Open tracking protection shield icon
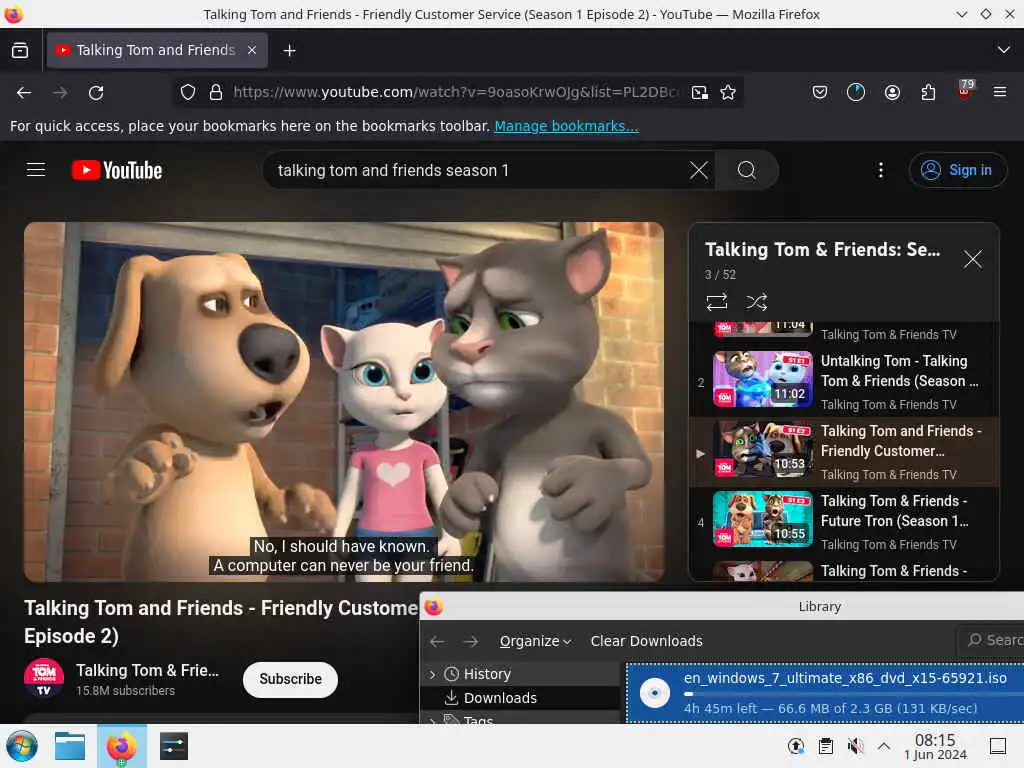The image size is (1024, 768). click(187, 92)
